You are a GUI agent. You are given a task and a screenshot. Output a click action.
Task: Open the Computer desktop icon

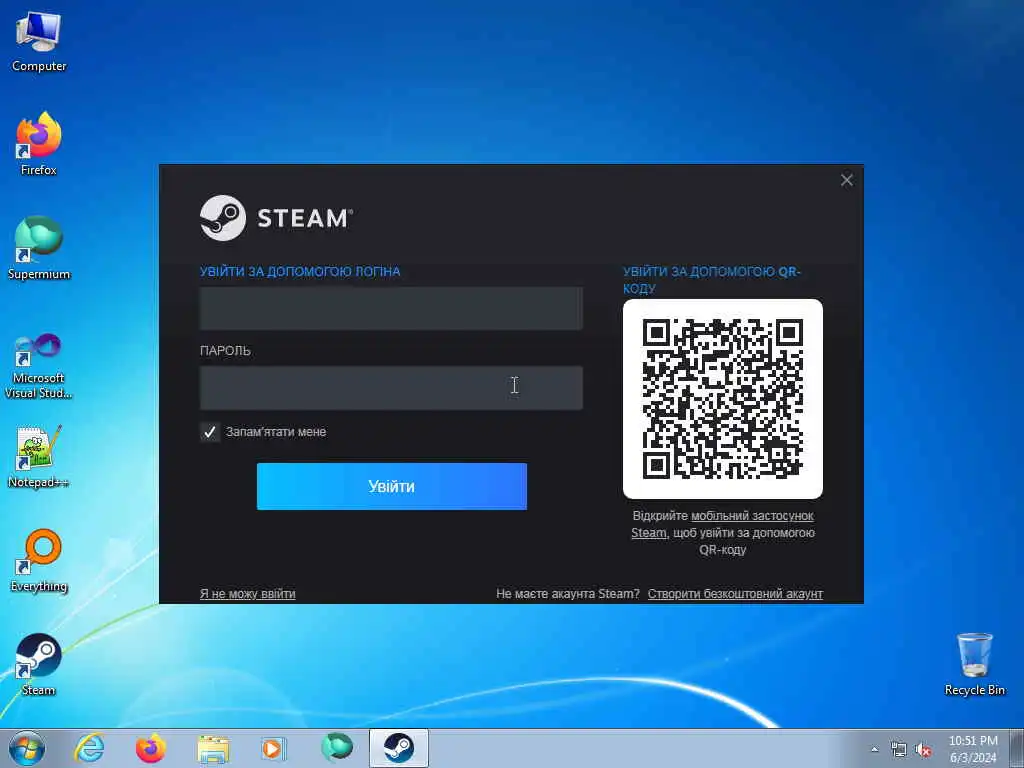click(39, 41)
